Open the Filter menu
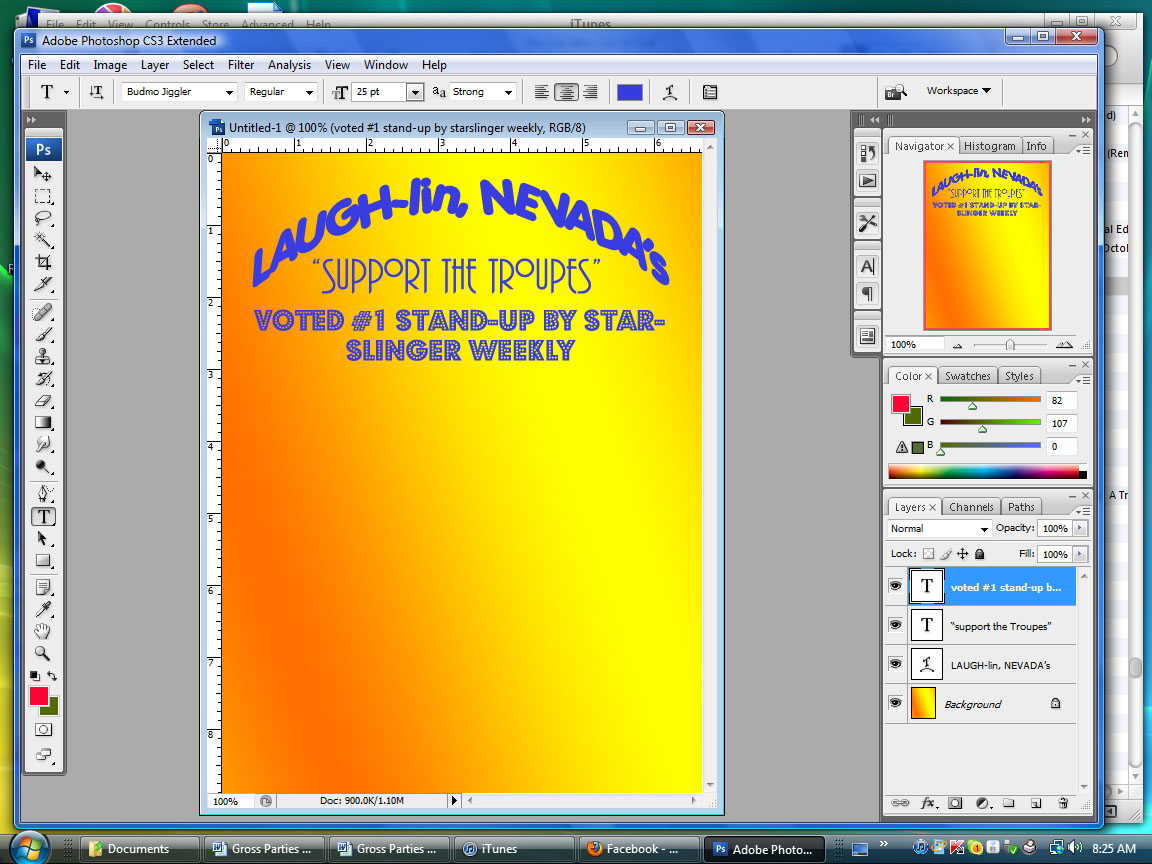The height and width of the screenshot is (864, 1152). 241,64
